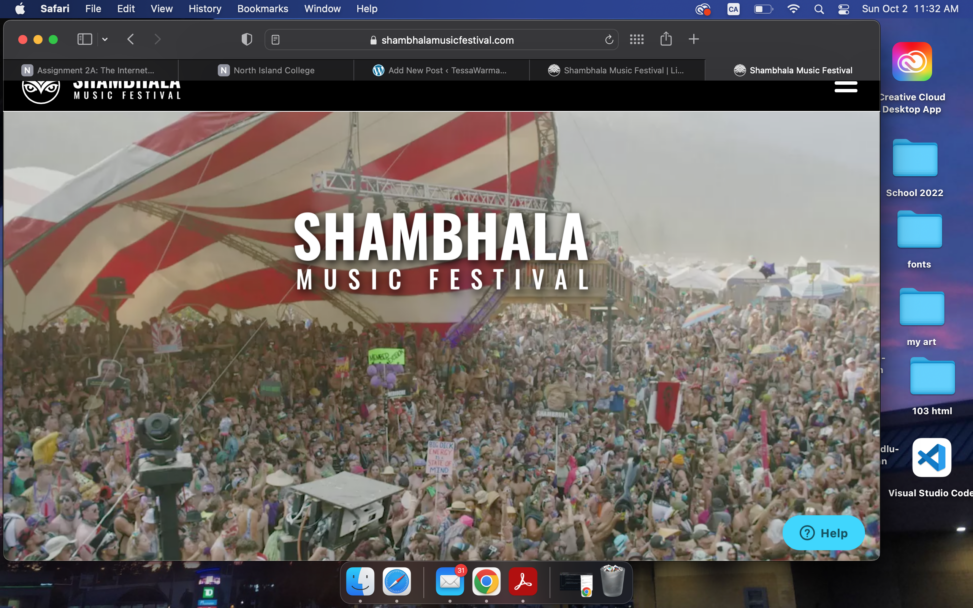Image resolution: width=973 pixels, height=608 pixels.
Task: Open the Safari application menu
Action: [x=55, y=9]
